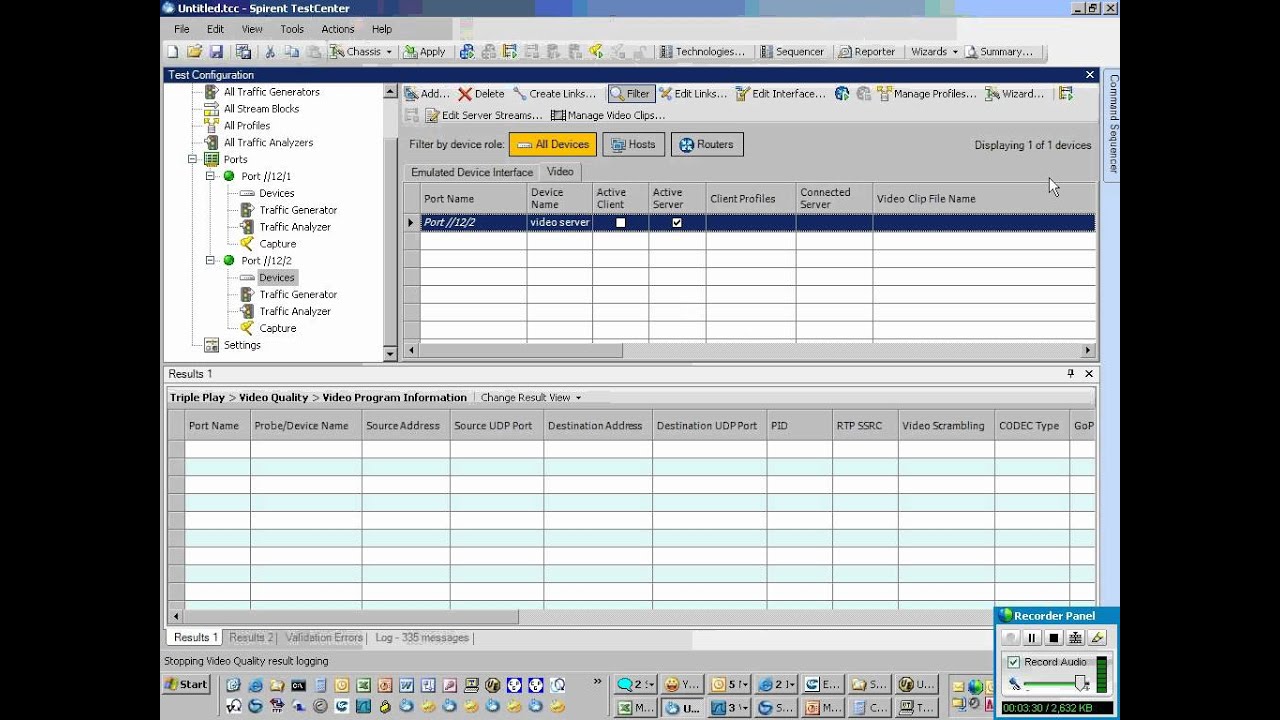The height and width of the screenshot is (720, 1280).
Task: Click the Summary toolbar button
Action: [x=999, y=52]
